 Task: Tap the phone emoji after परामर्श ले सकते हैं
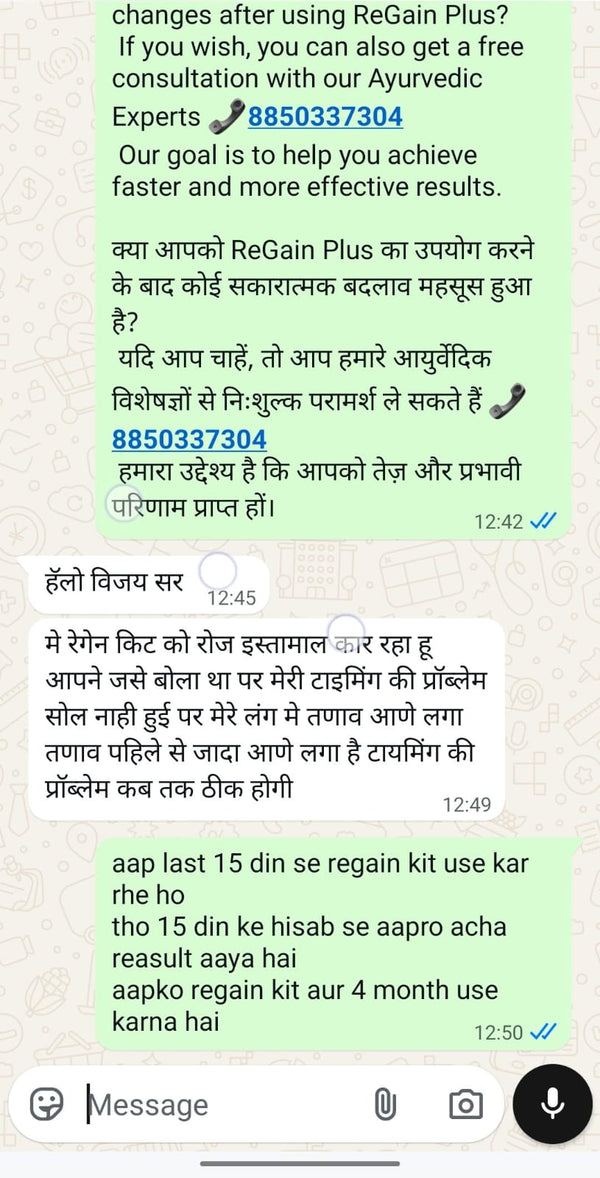click(x=507, y=403)
